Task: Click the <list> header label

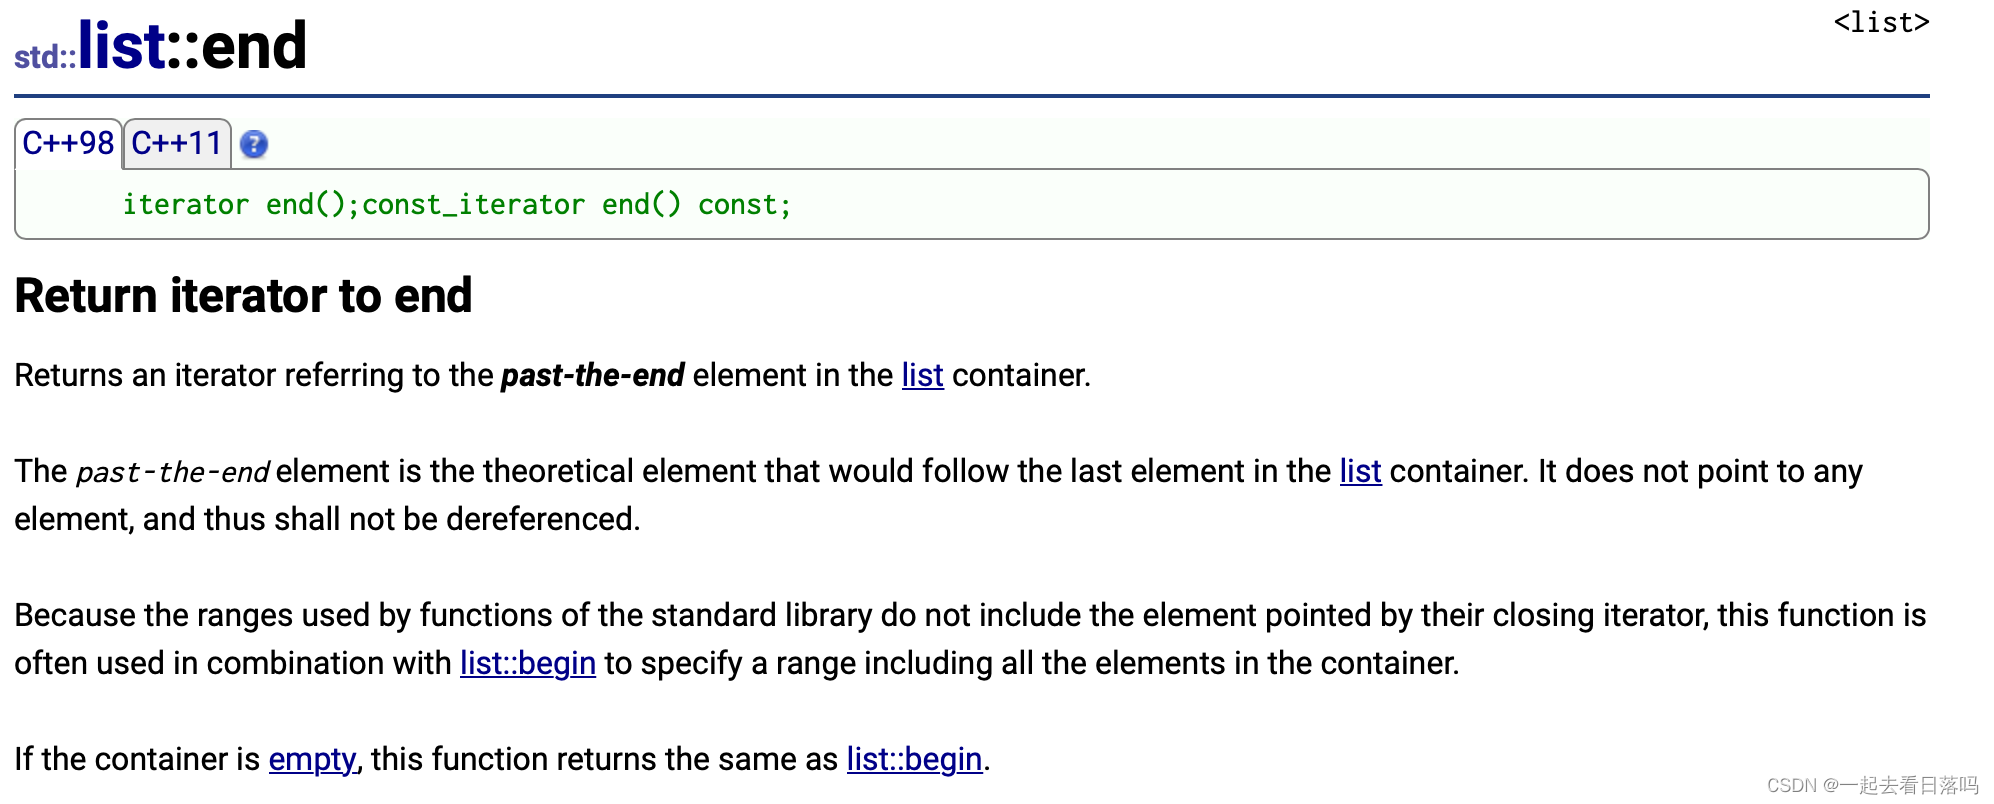Action: point(1881,22)
